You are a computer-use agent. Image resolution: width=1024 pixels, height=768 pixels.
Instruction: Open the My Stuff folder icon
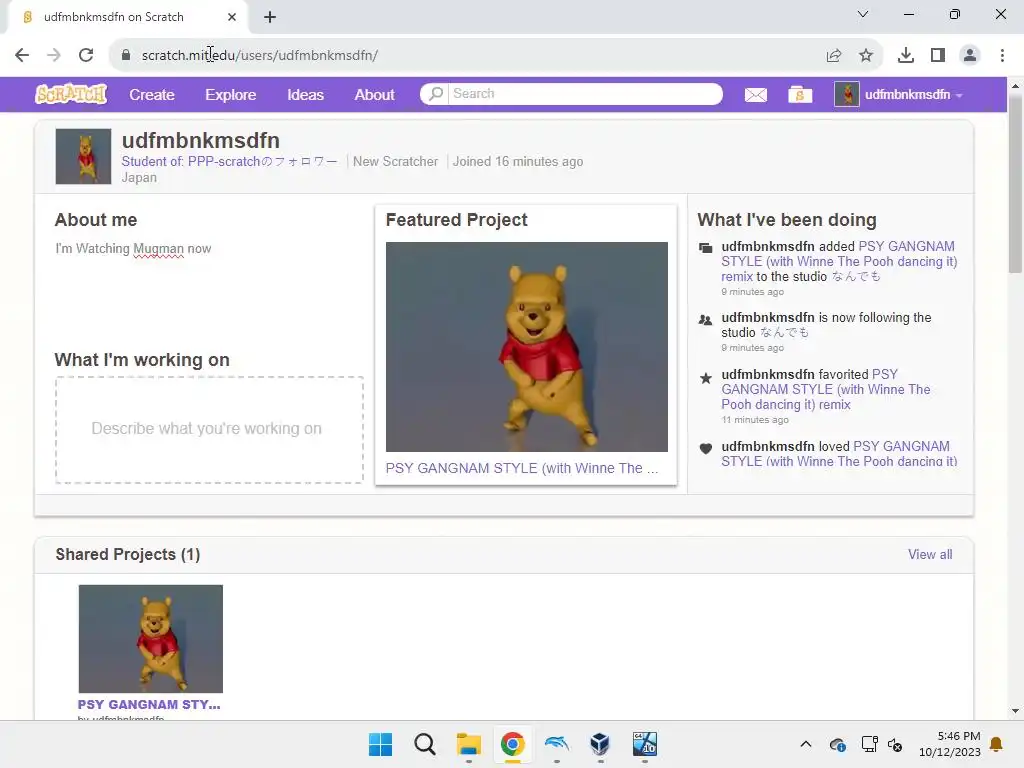click(x=800, y=95)
